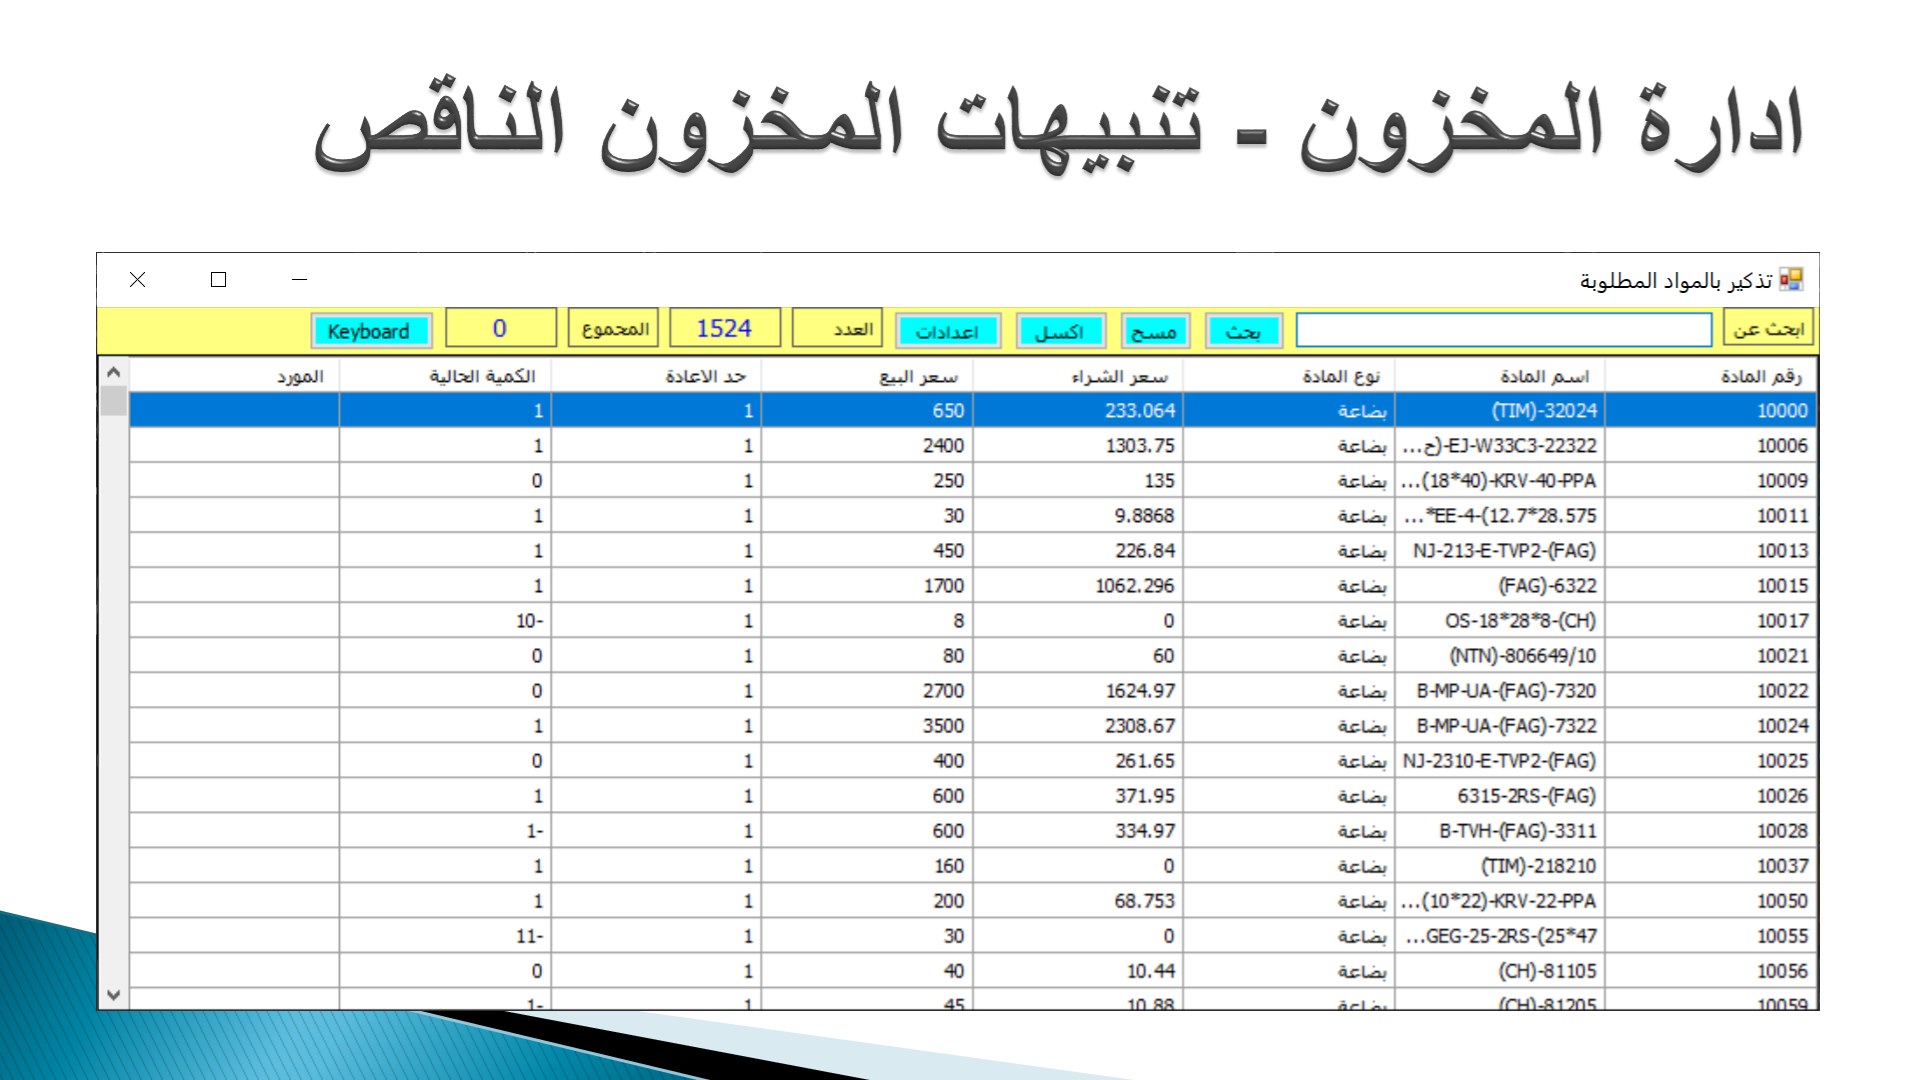This screenshot has width=1920, height=1080.
Task: Click into the search text field
Action: click(1503, 330)
